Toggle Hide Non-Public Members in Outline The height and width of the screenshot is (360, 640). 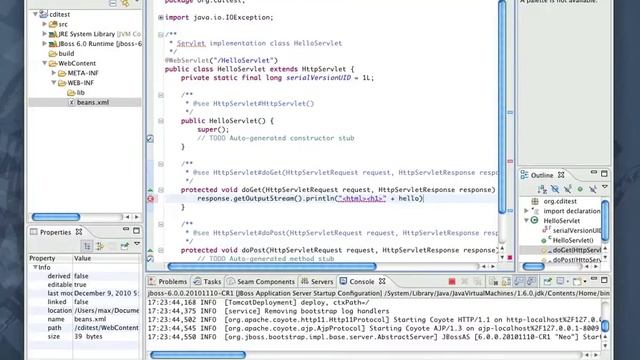(580, 189)
